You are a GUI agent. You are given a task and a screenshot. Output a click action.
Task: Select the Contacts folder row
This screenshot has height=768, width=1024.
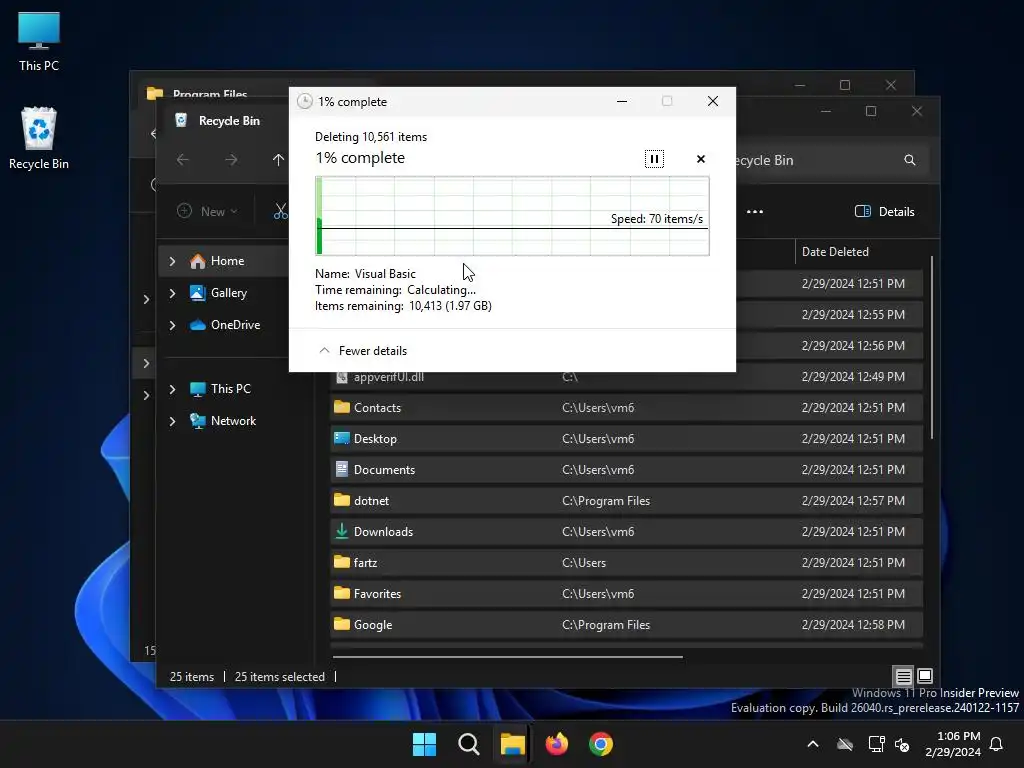(626, 408)
